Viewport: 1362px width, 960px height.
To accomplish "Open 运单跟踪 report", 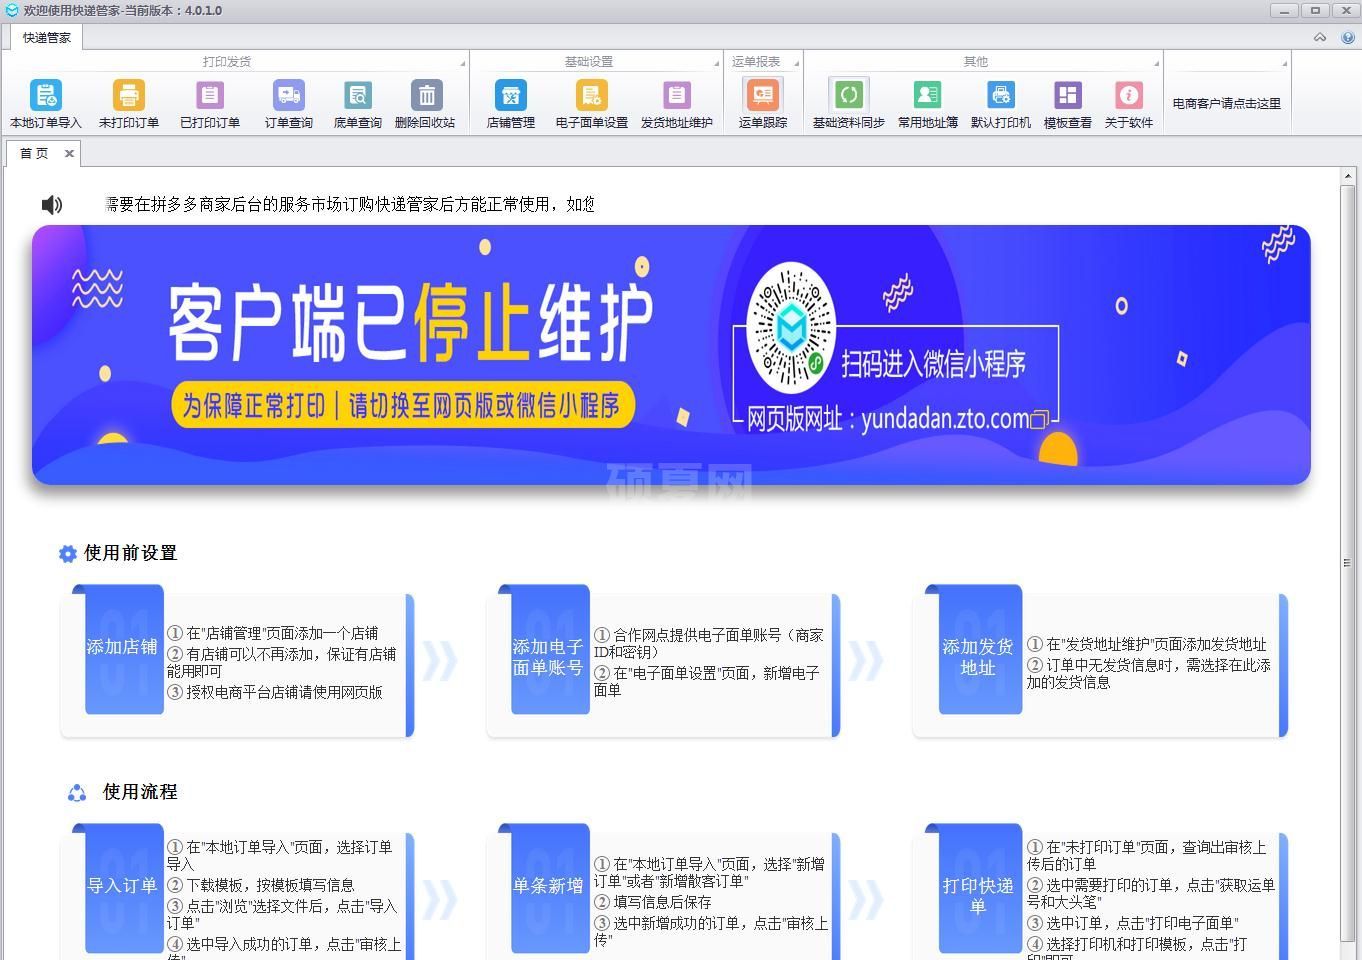I will (x=763, y=104).
